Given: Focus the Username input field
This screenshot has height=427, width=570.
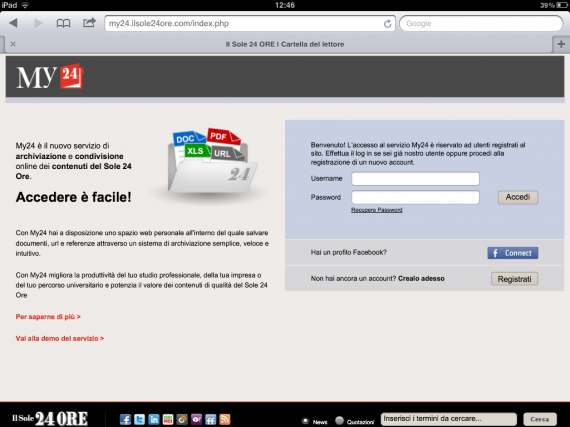Looking at the screenshot, I should [x=415, y=178].
